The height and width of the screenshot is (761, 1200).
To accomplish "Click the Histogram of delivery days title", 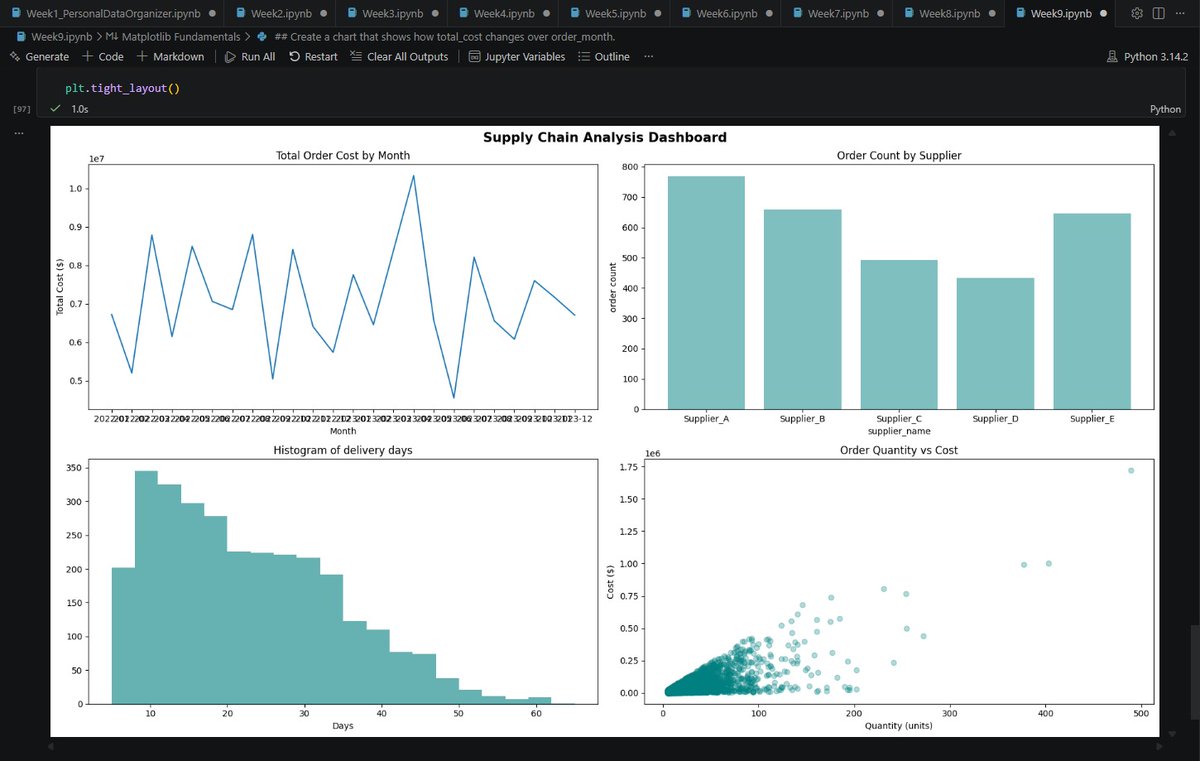I will pos(343,450).
